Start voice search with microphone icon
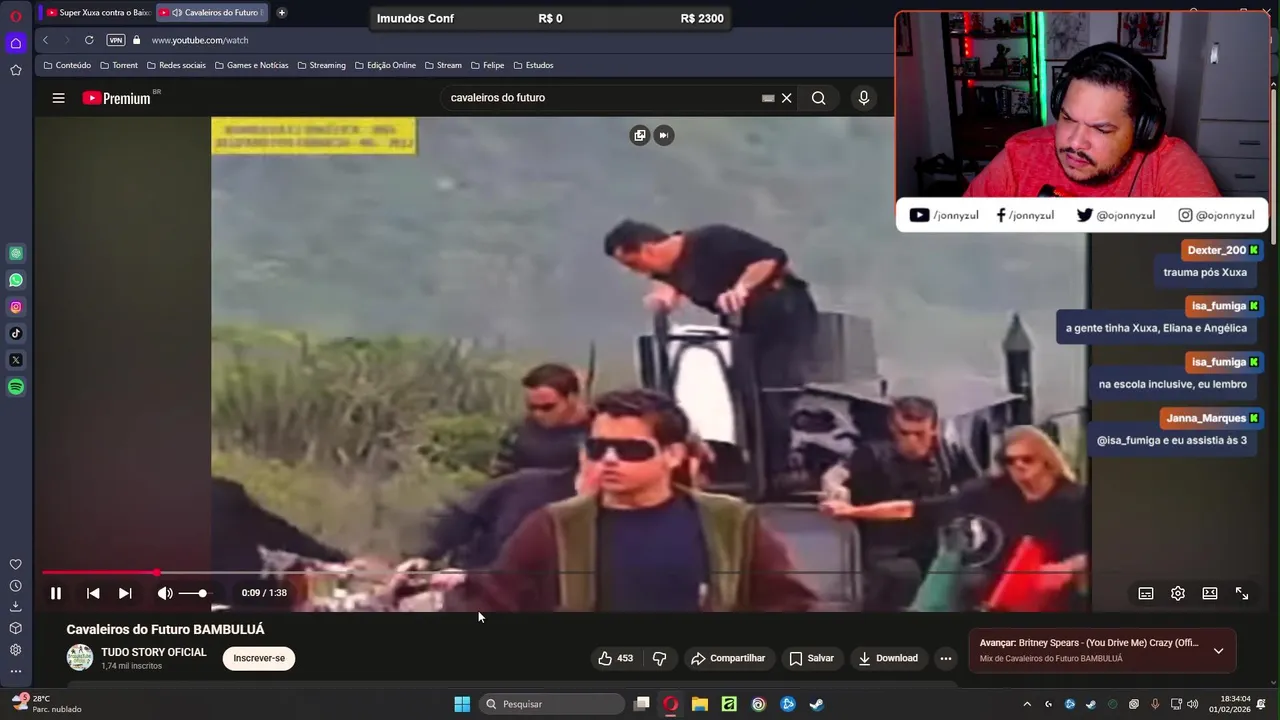This screenshot has height=720, width=1280. pyautogui.click(x=864, y=98)
